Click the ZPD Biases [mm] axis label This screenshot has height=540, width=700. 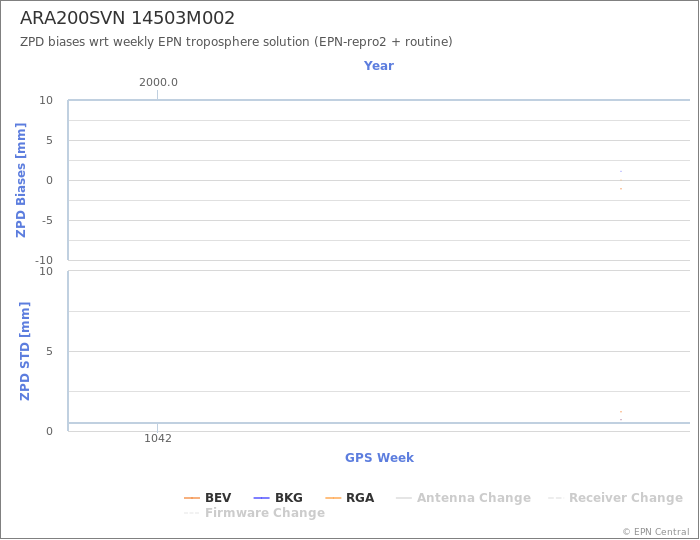pyautogui.click(x=21, y=180)
